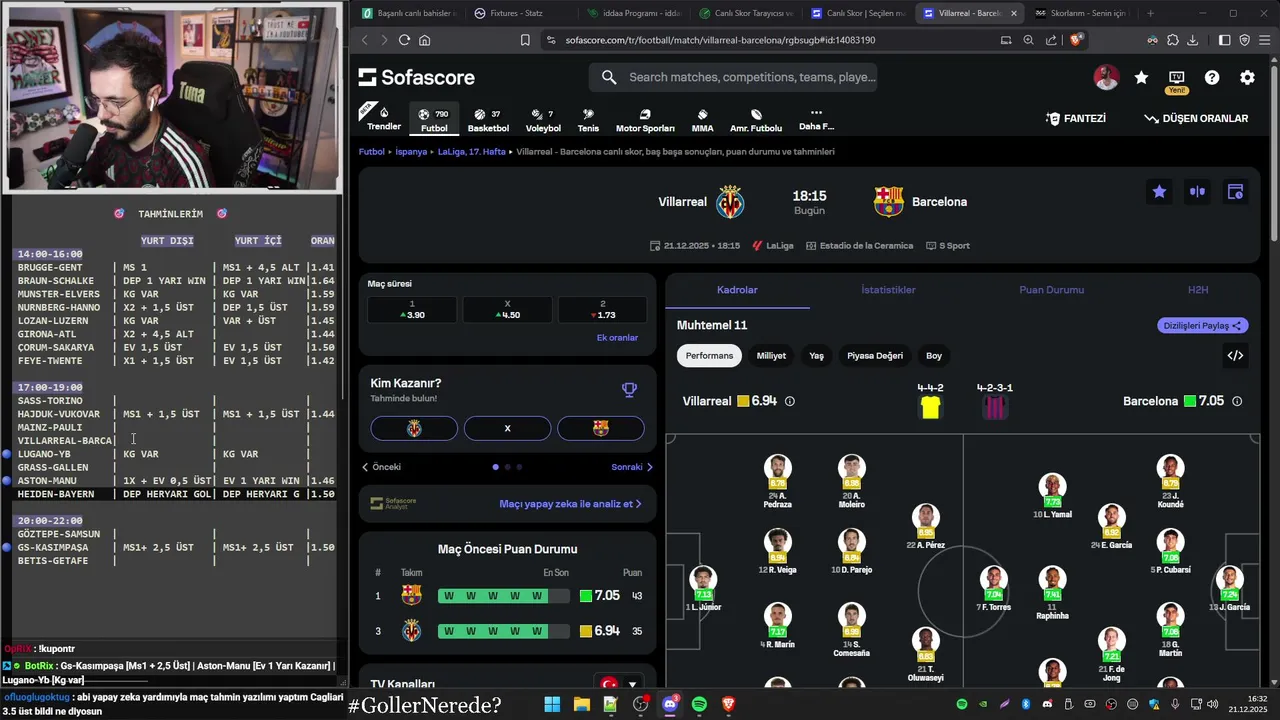Switch to Fixtures - Statz browser tab

520,13
